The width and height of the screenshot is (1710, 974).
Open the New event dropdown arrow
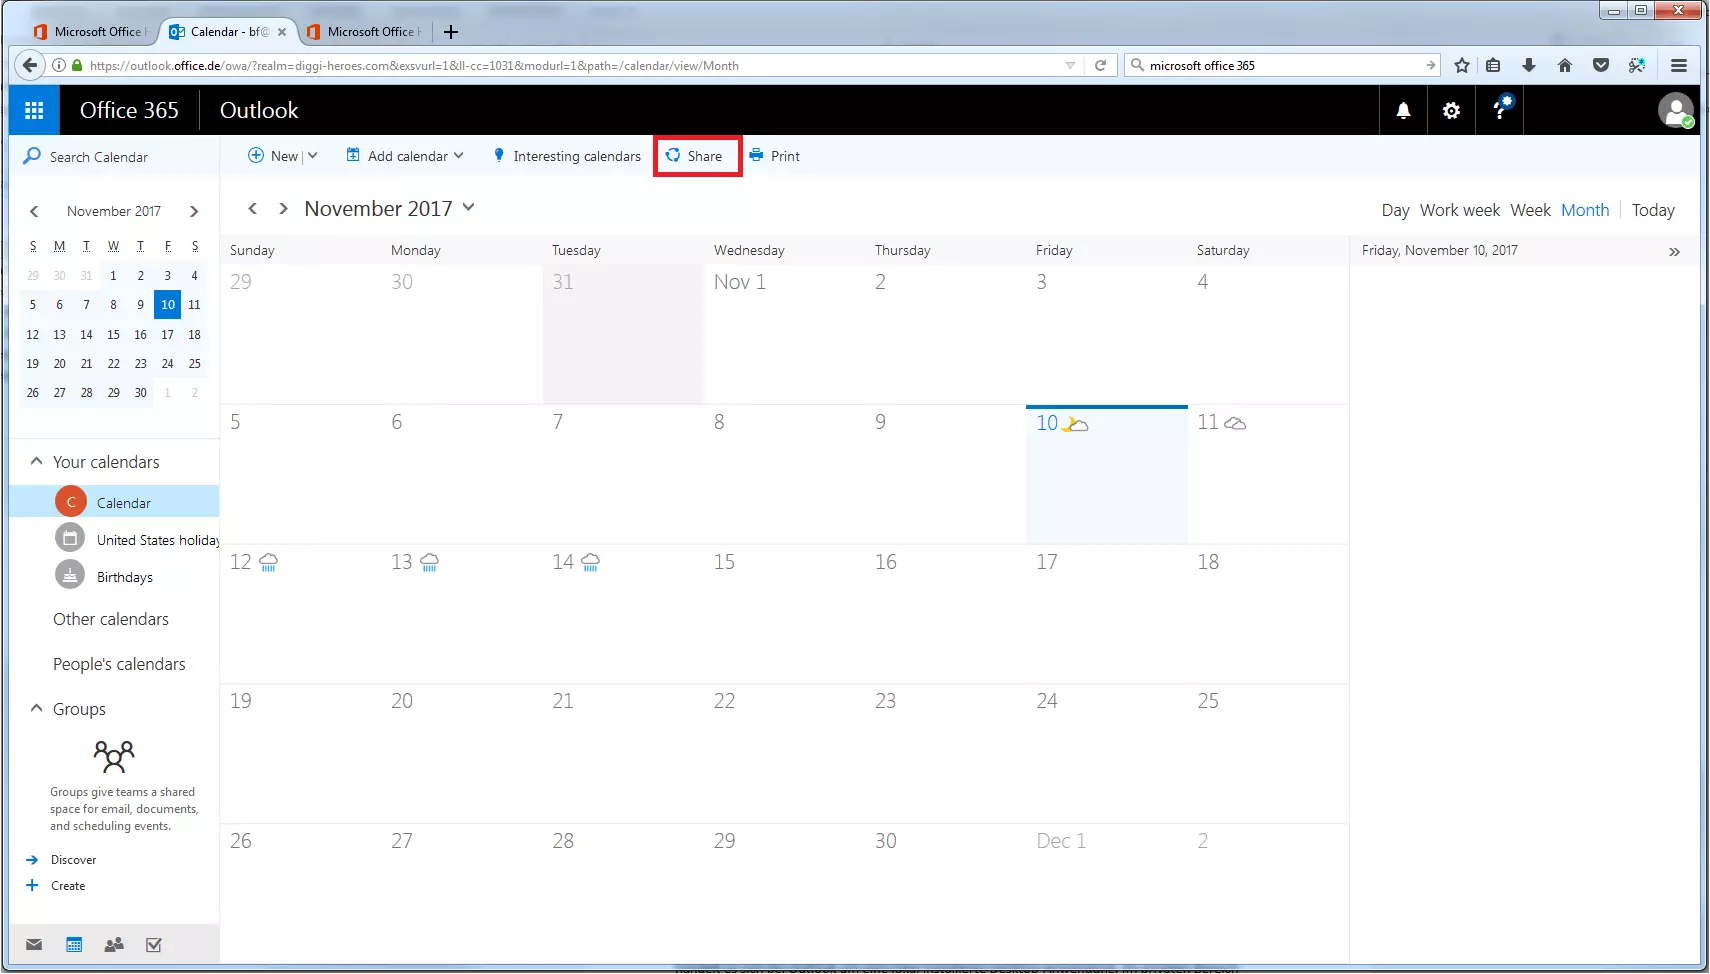(x=311, y=156)
